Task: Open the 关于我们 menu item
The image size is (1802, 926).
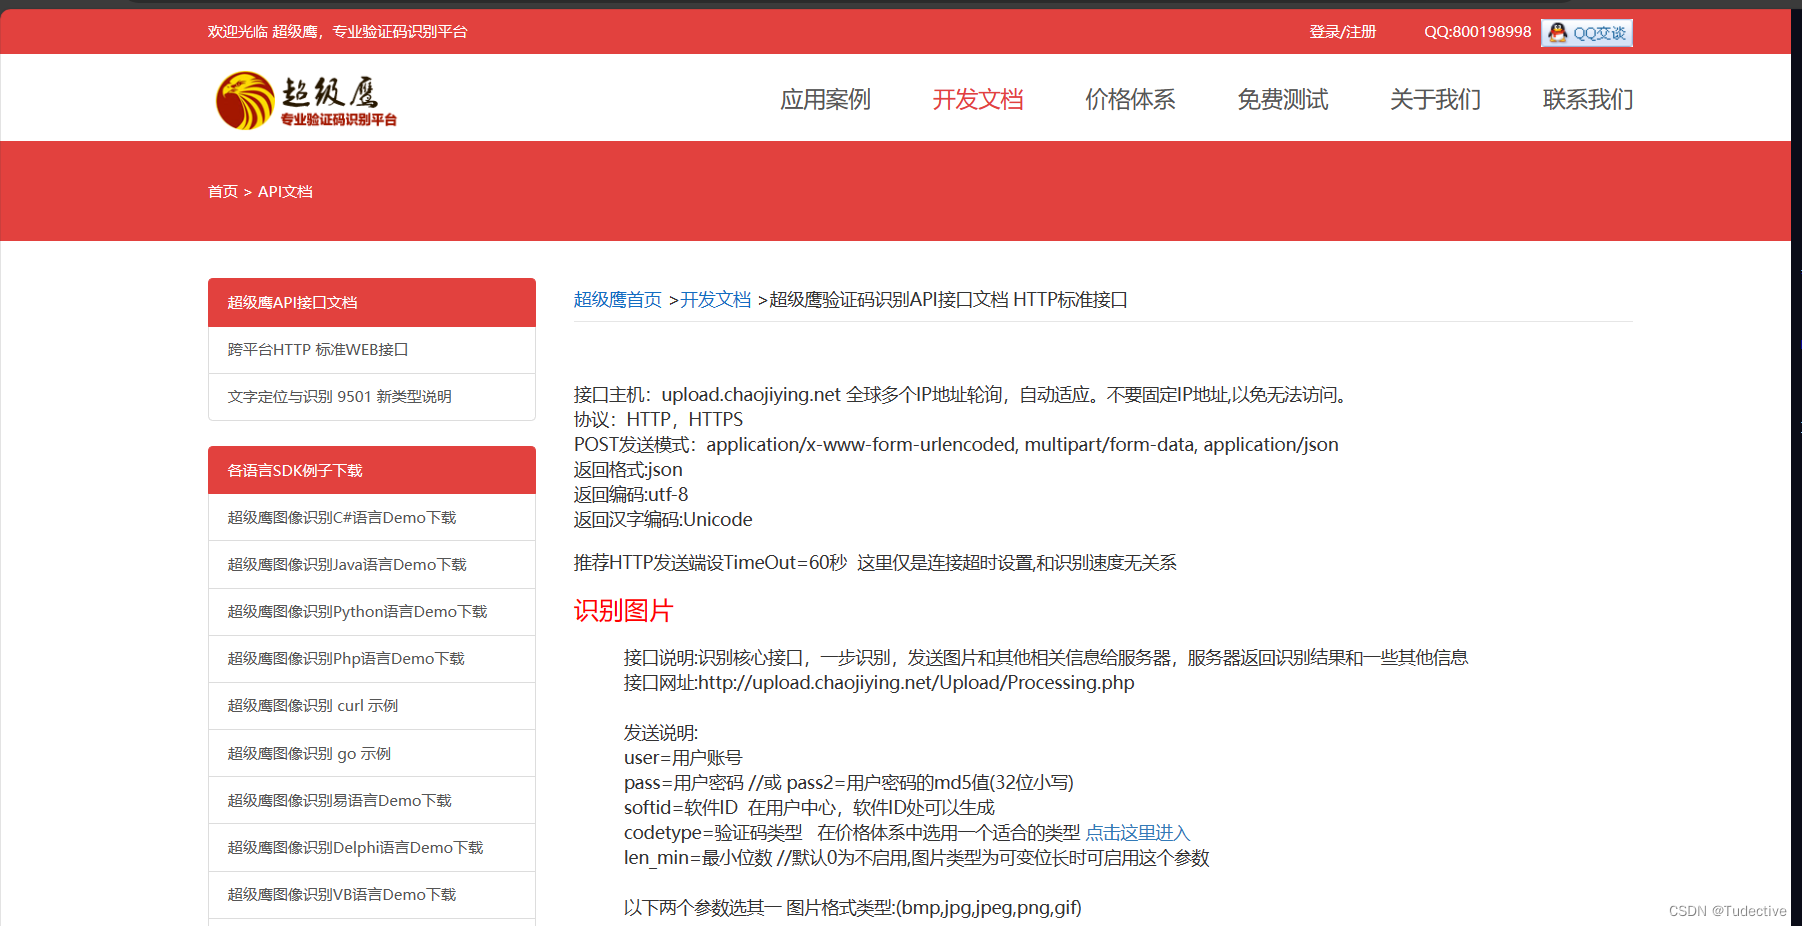Action: pyautogui.click(x=1435, y=99)
